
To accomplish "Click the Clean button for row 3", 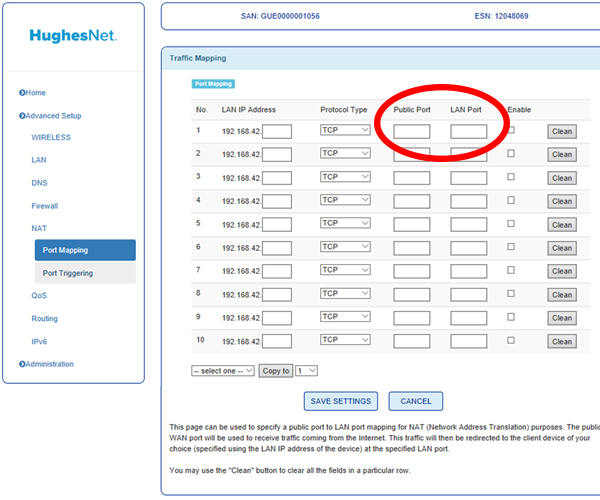I will tap(562, 178).
